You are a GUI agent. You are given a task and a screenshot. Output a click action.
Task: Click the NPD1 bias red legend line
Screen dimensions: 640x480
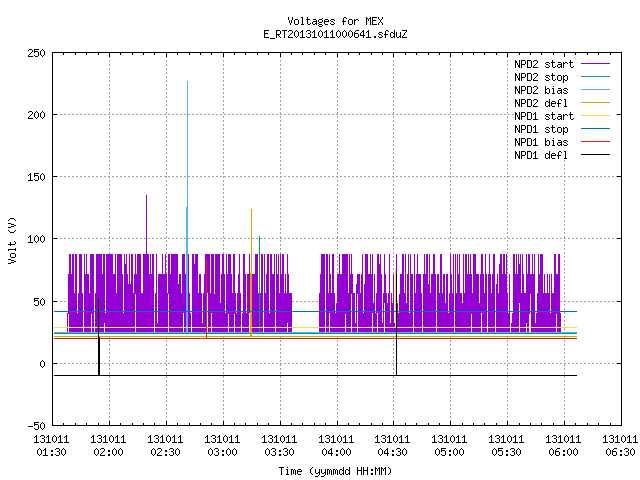tap(595, 142)
